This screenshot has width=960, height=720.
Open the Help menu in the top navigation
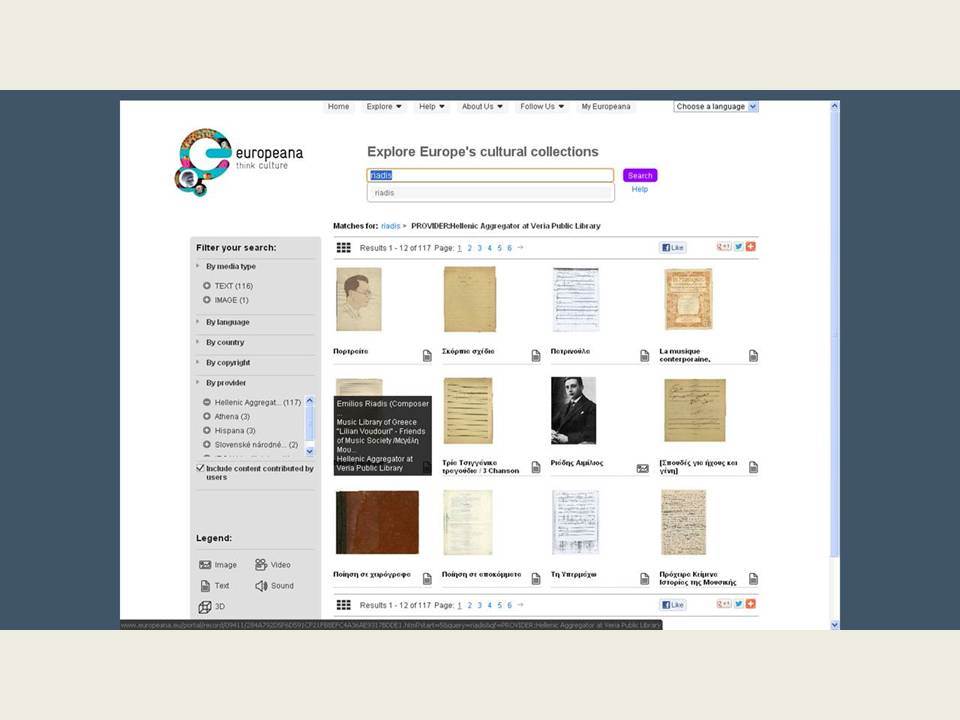[x=432, y=107]
